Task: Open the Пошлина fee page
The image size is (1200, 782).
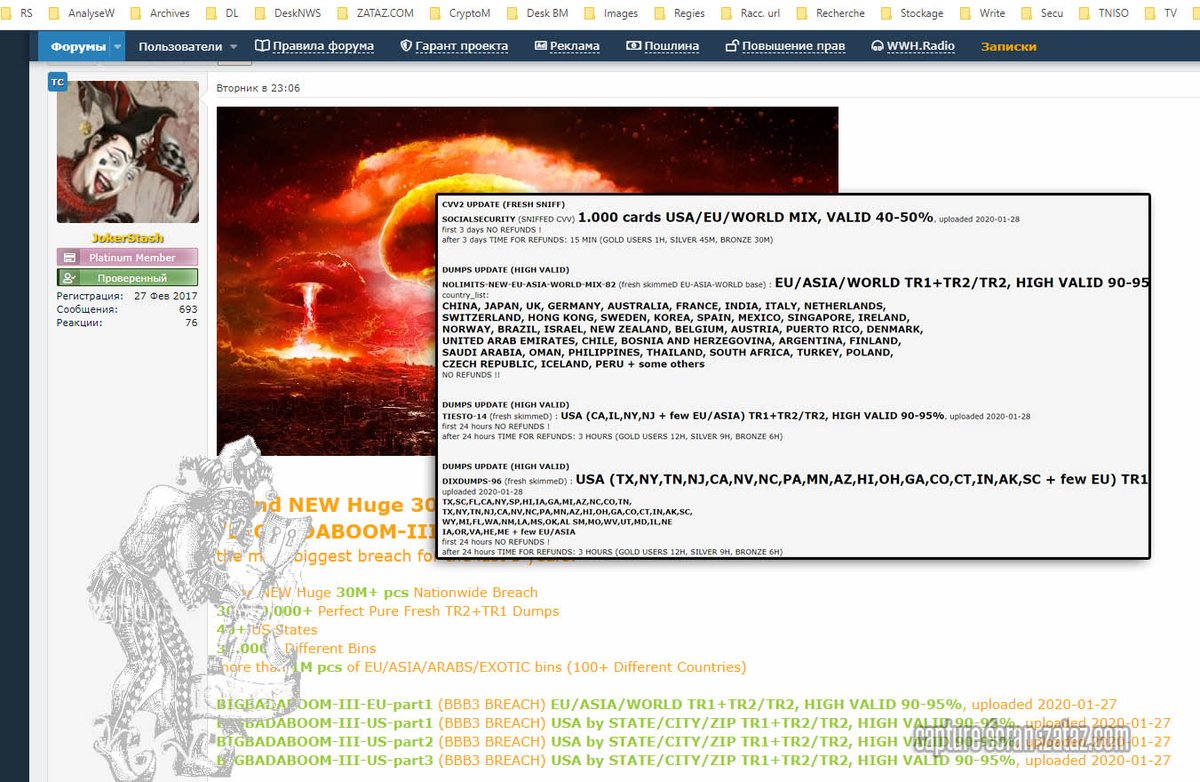Action: click(662, 46)
